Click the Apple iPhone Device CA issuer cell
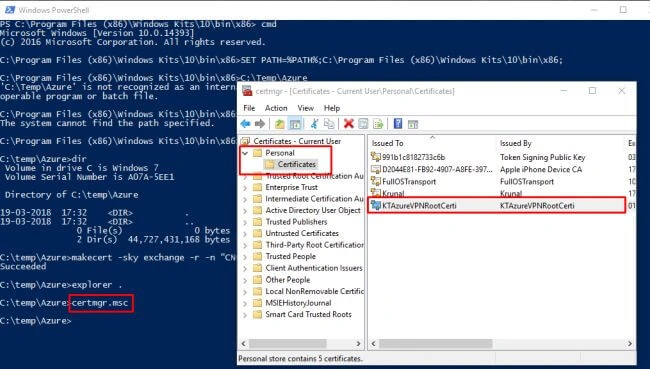The width and height of the screenshot is (650, 369). pyautogui.click(x=541, y=169)
